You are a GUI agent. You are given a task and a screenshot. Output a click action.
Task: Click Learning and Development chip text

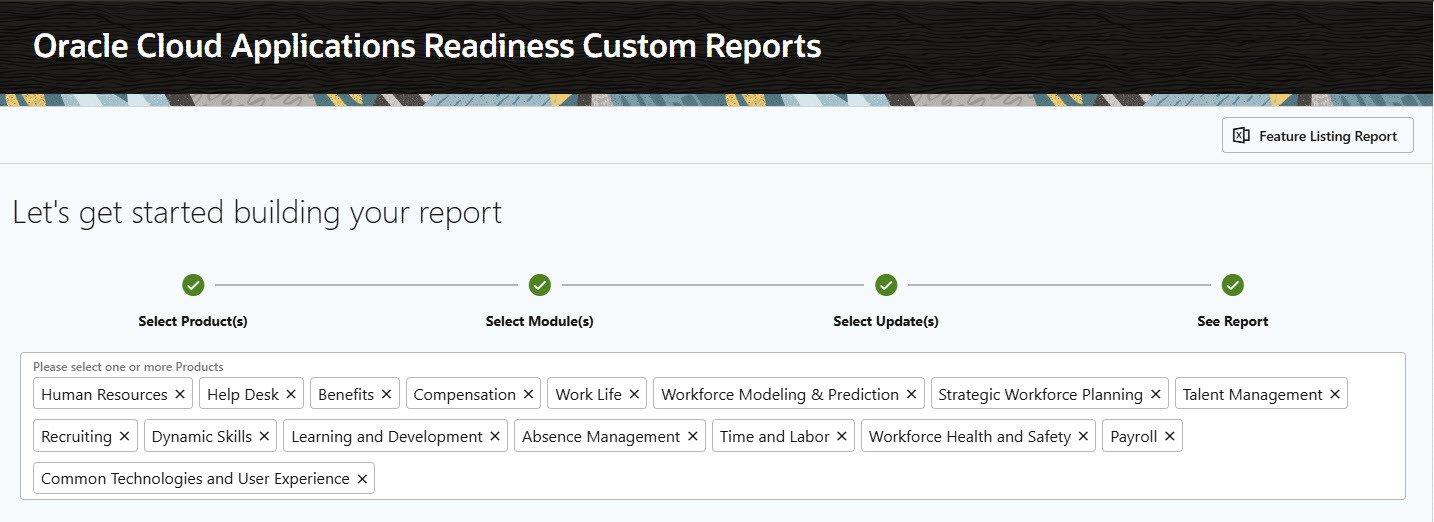click(387, 436)
